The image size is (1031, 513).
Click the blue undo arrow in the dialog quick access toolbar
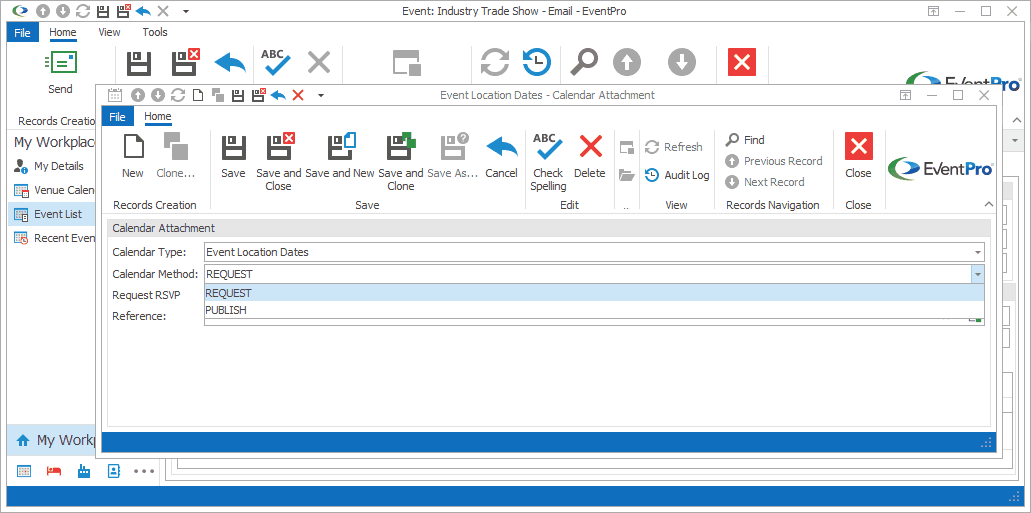click(x=278, y=95)
